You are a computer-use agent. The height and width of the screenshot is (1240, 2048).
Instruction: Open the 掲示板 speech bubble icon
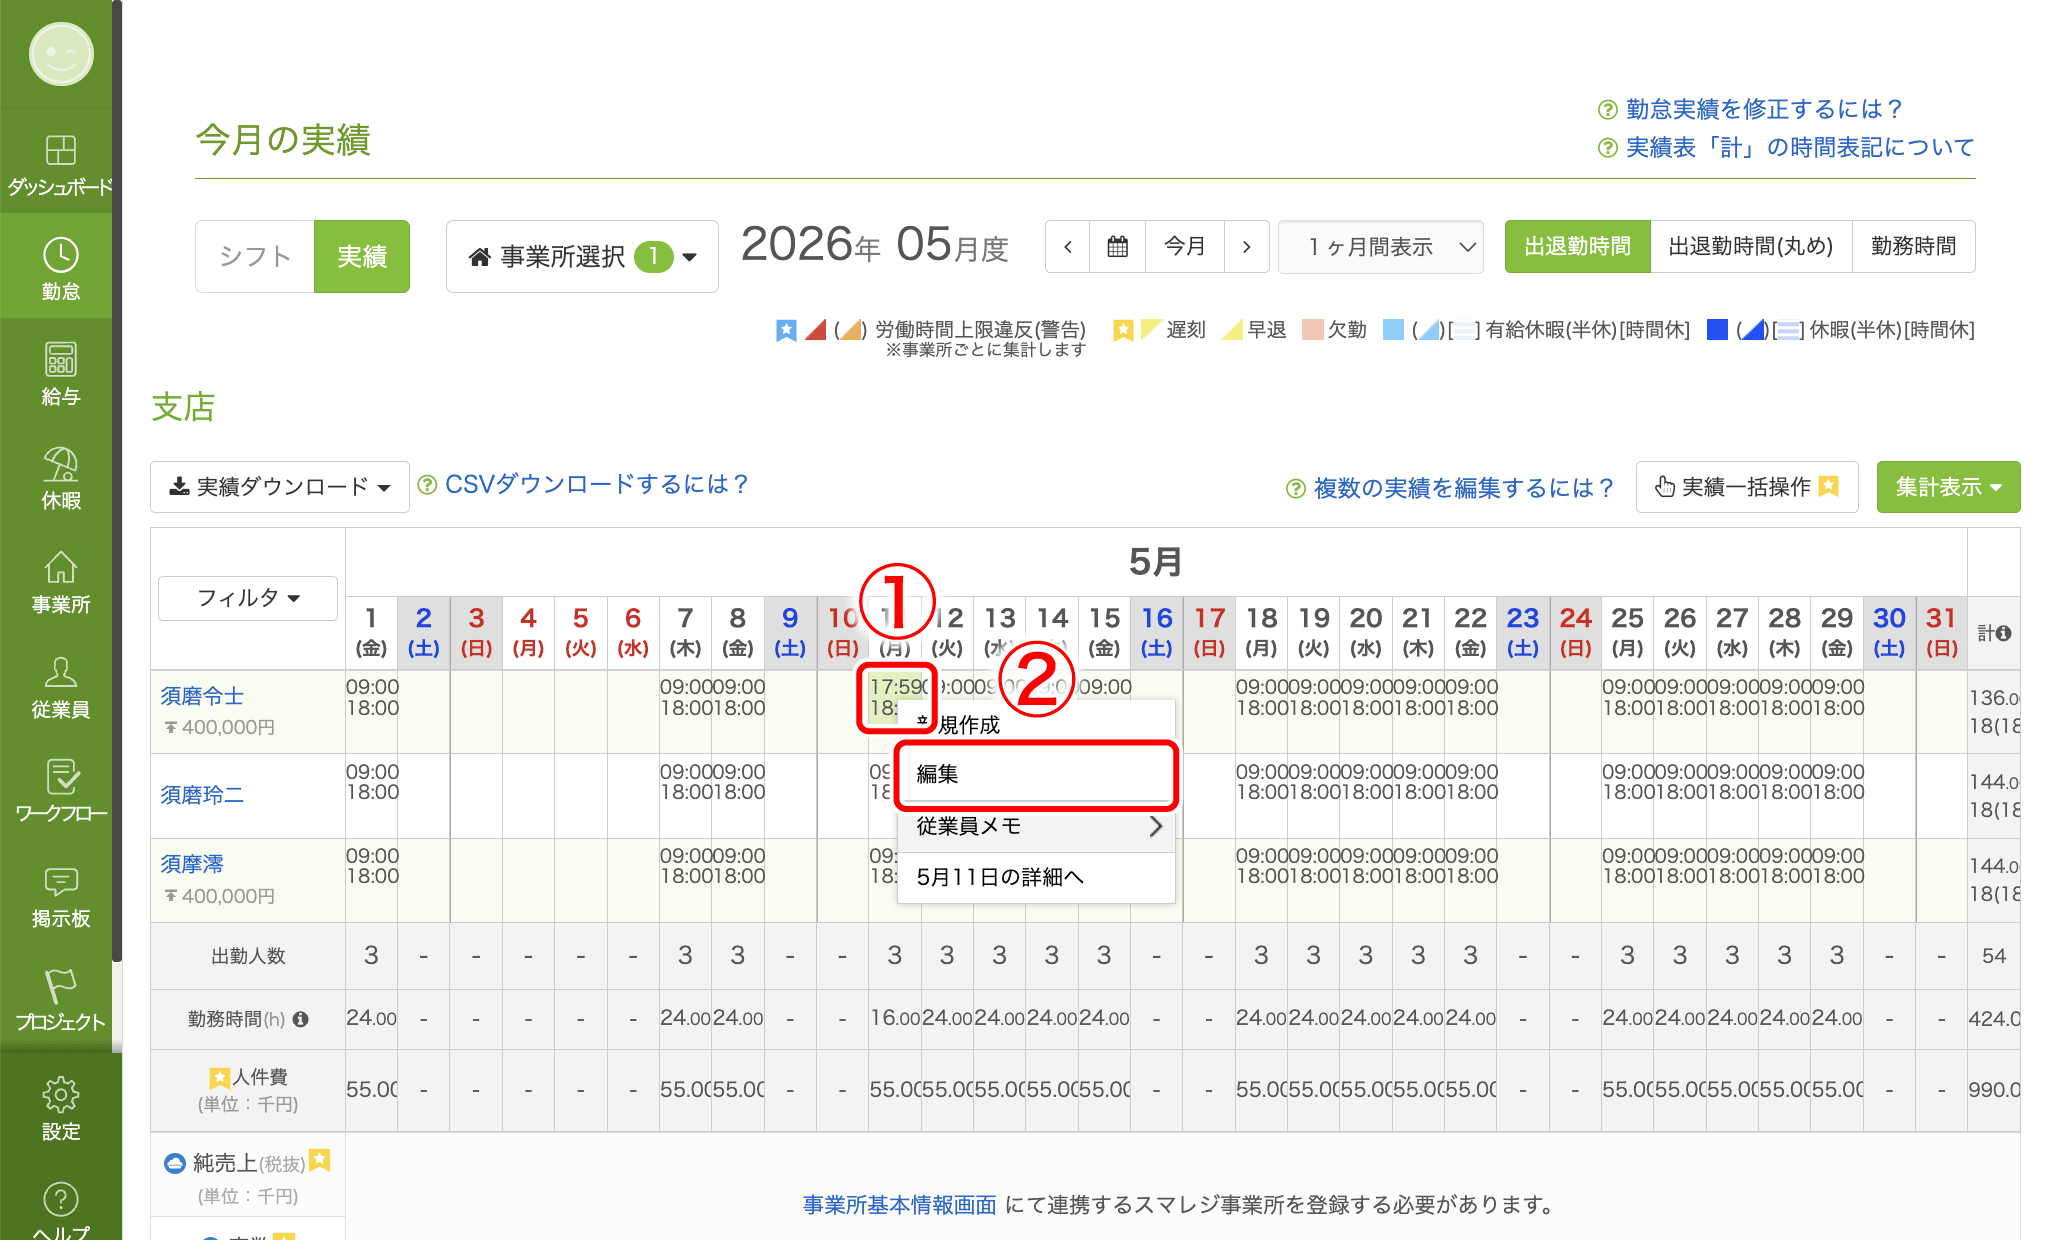click(x=61, y=881)
